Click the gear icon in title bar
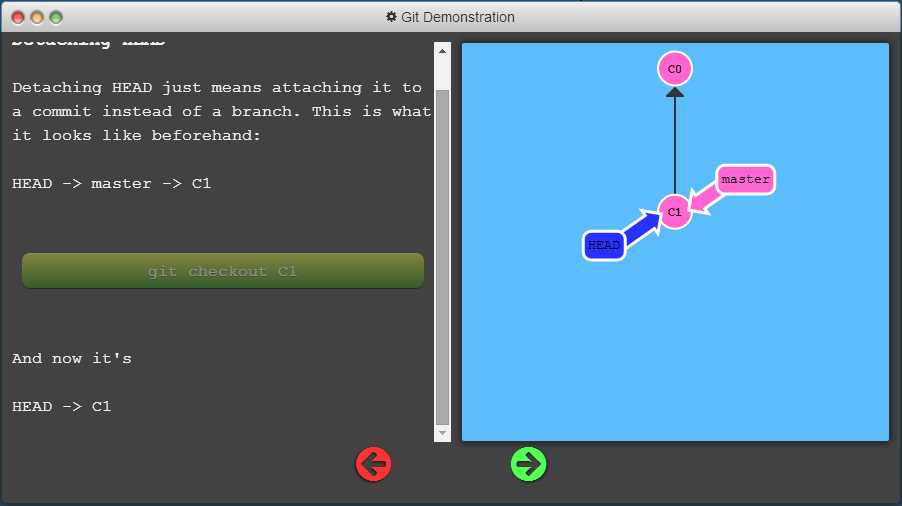 click(x=391, y=17)
